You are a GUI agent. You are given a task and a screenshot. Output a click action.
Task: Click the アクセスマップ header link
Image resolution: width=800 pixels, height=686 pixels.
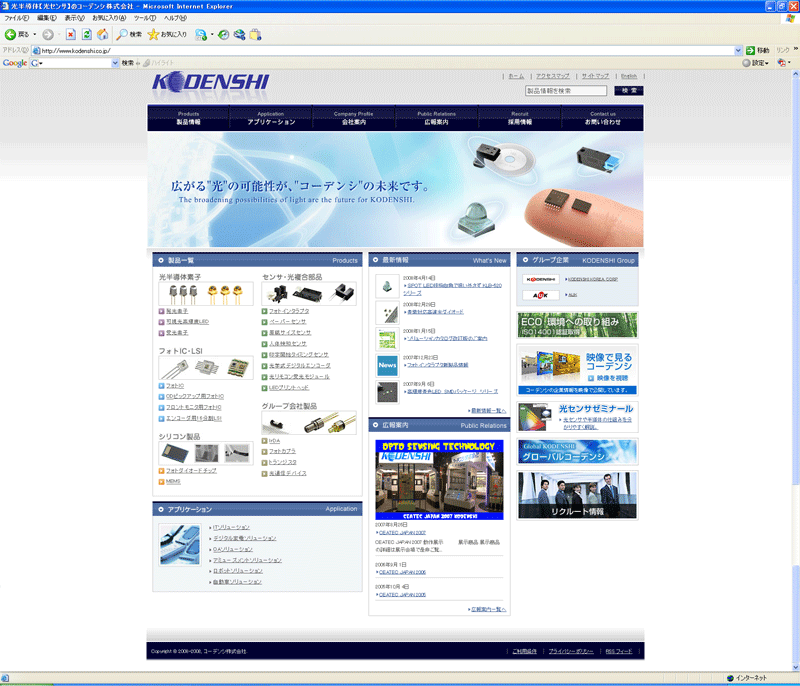point(553,76)
